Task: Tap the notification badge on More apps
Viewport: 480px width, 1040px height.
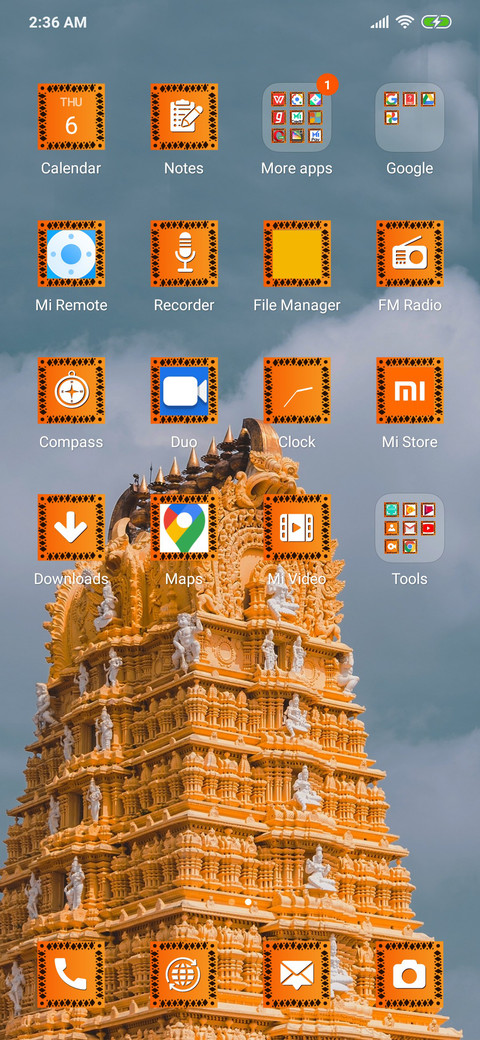Action: pos(328,85)
